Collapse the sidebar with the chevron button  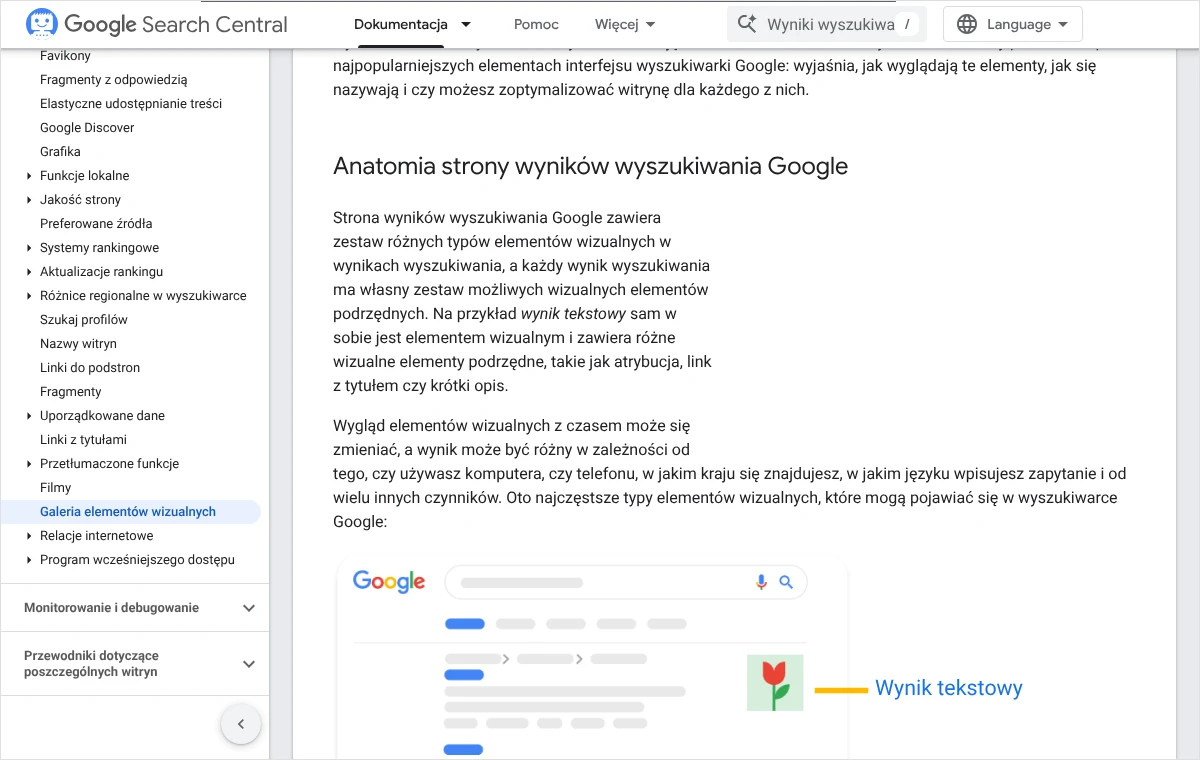[241, 724]
